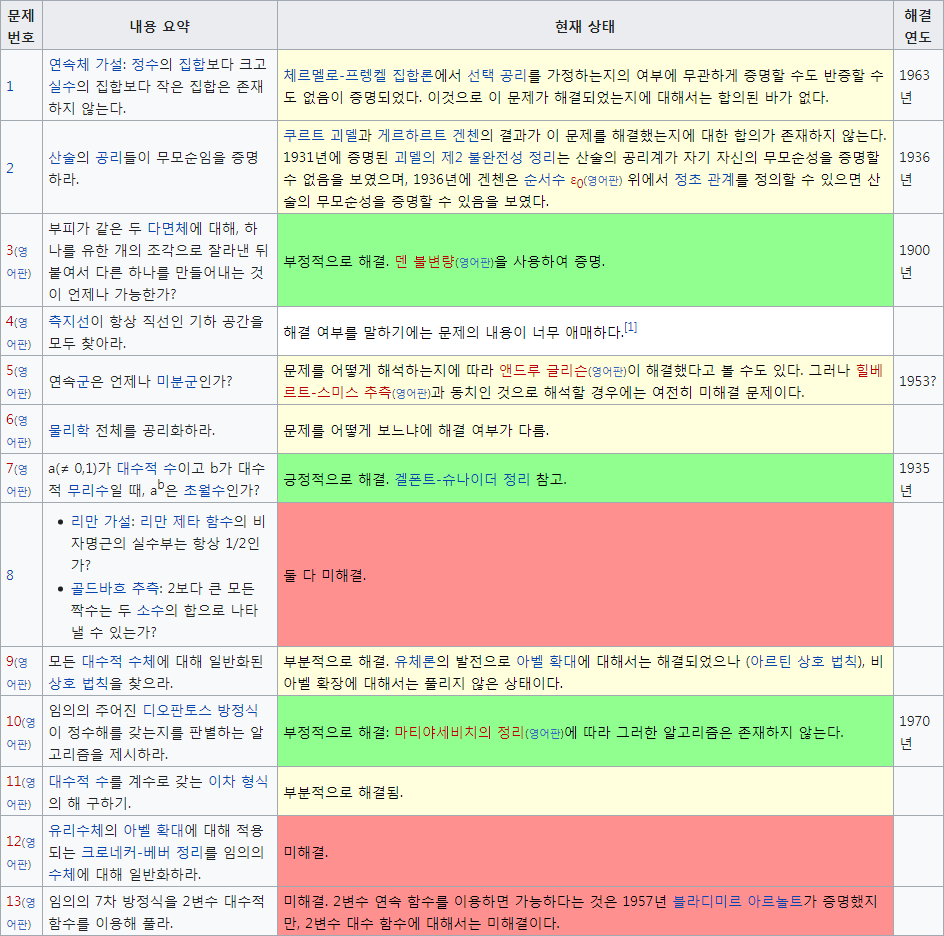Click the 해결 연도 column header
Viewport: 944px width, 936px height.
pyautogui.click(x=918, y=26)
